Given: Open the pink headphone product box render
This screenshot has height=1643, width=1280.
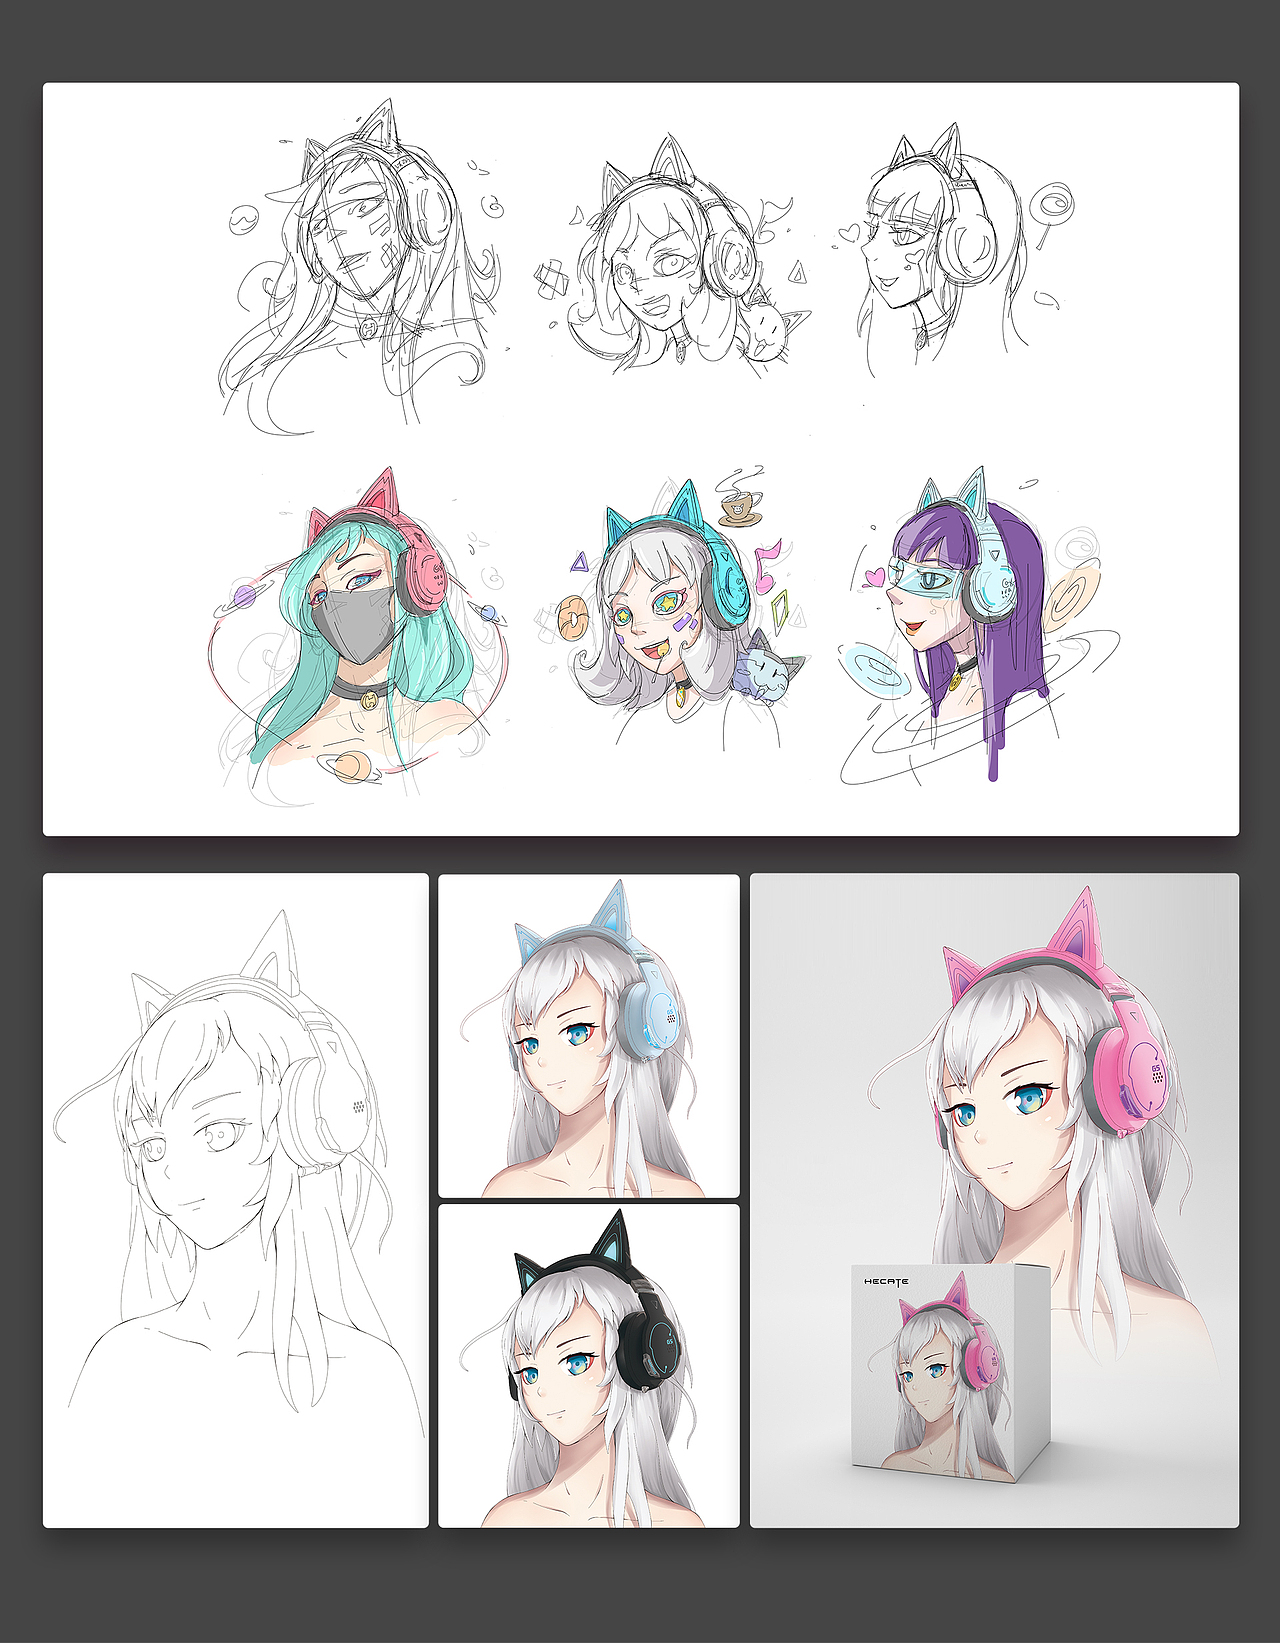Looking at the screenshot, I should point(994,1200).
